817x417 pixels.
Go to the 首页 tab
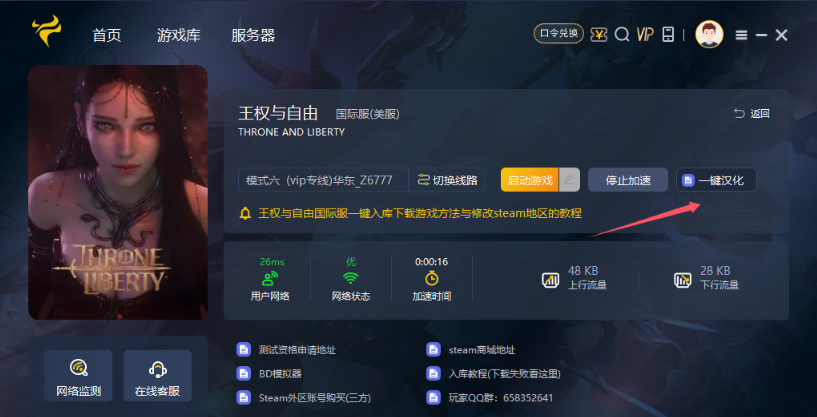(x=107, y=35)
